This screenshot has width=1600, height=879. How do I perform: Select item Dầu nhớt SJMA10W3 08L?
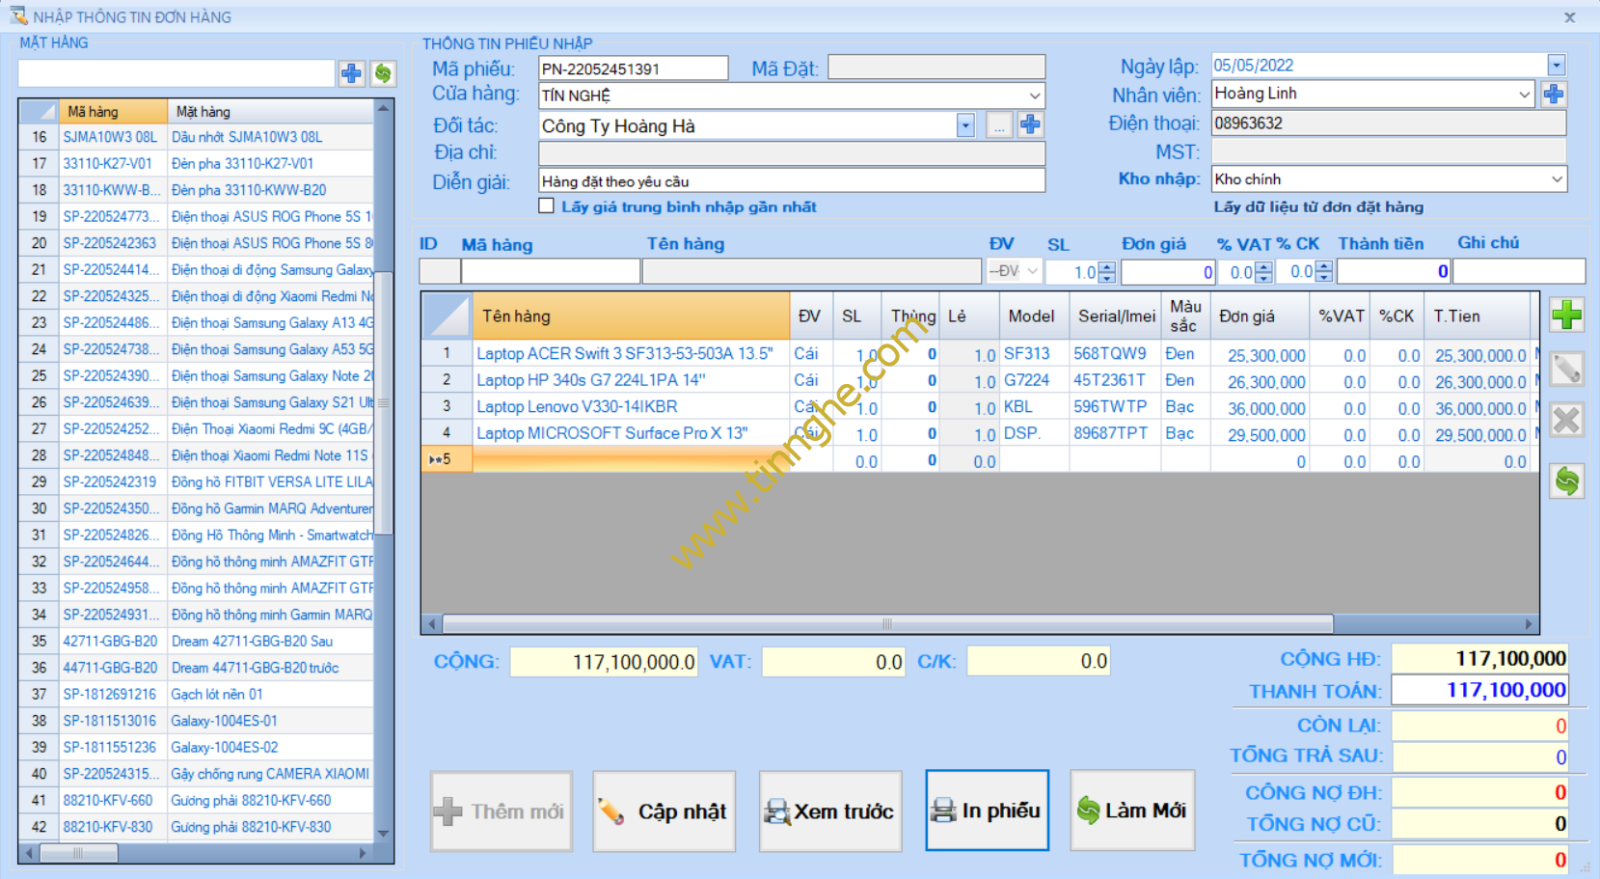pos(196,137)
